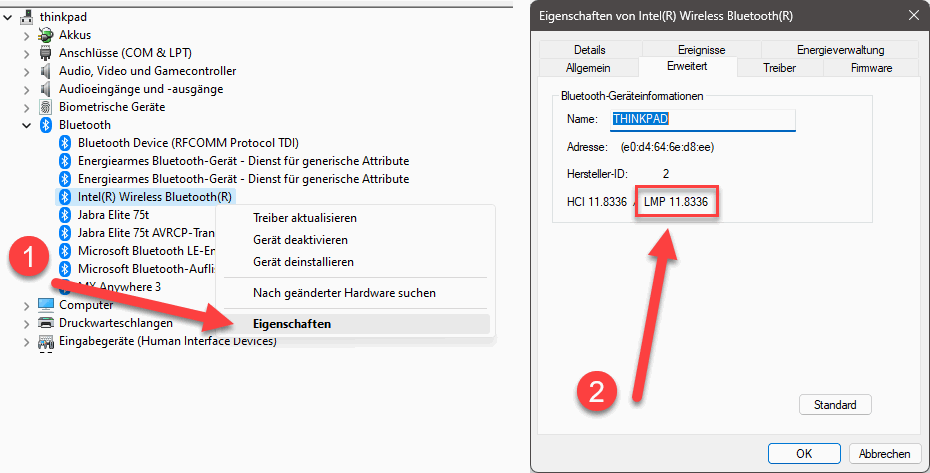
Task: Click the Hersteller-ID value 2
Action: pyautogui.click(x=666, y=174)
